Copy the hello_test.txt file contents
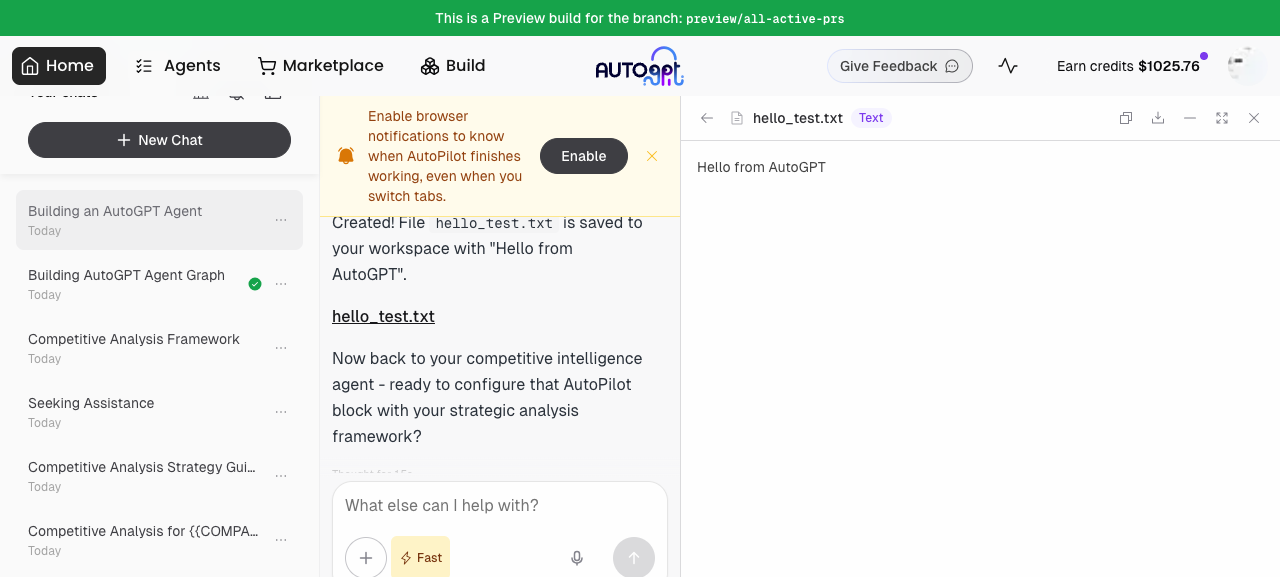Screen dimensions: 1280x577 [x=1126, y=118]
